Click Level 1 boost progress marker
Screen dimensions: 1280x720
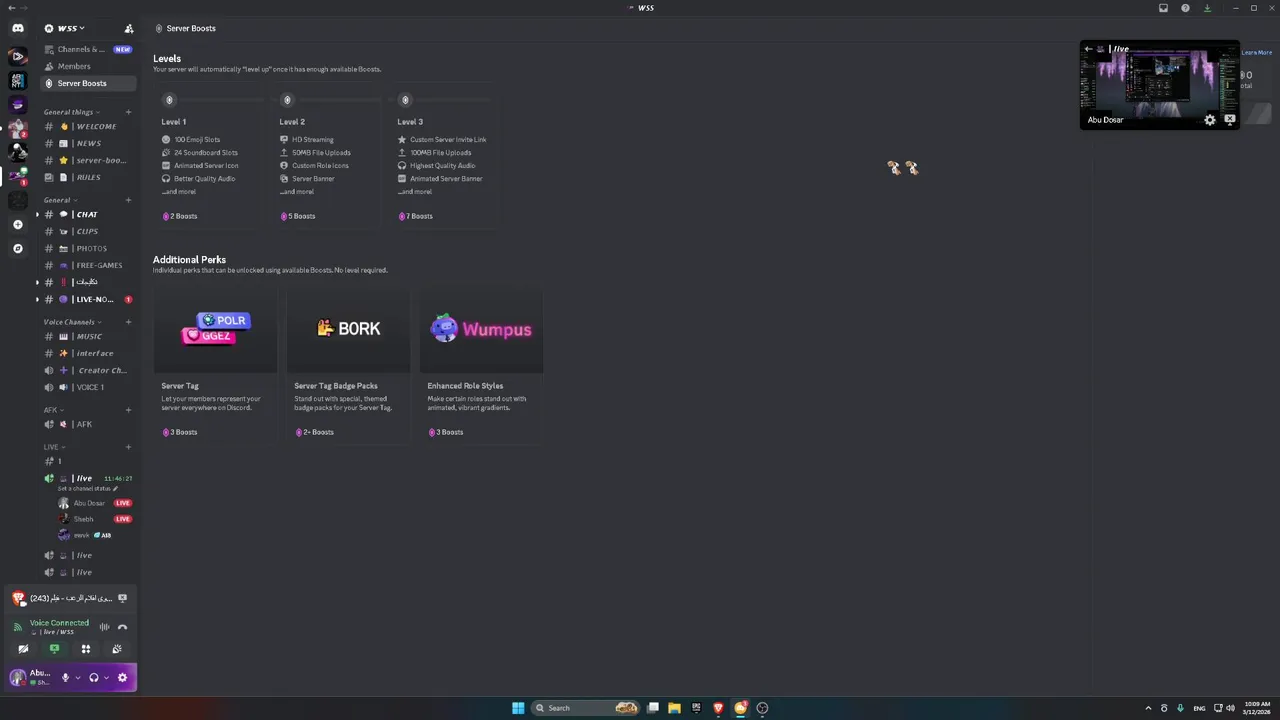pos(169,100)
